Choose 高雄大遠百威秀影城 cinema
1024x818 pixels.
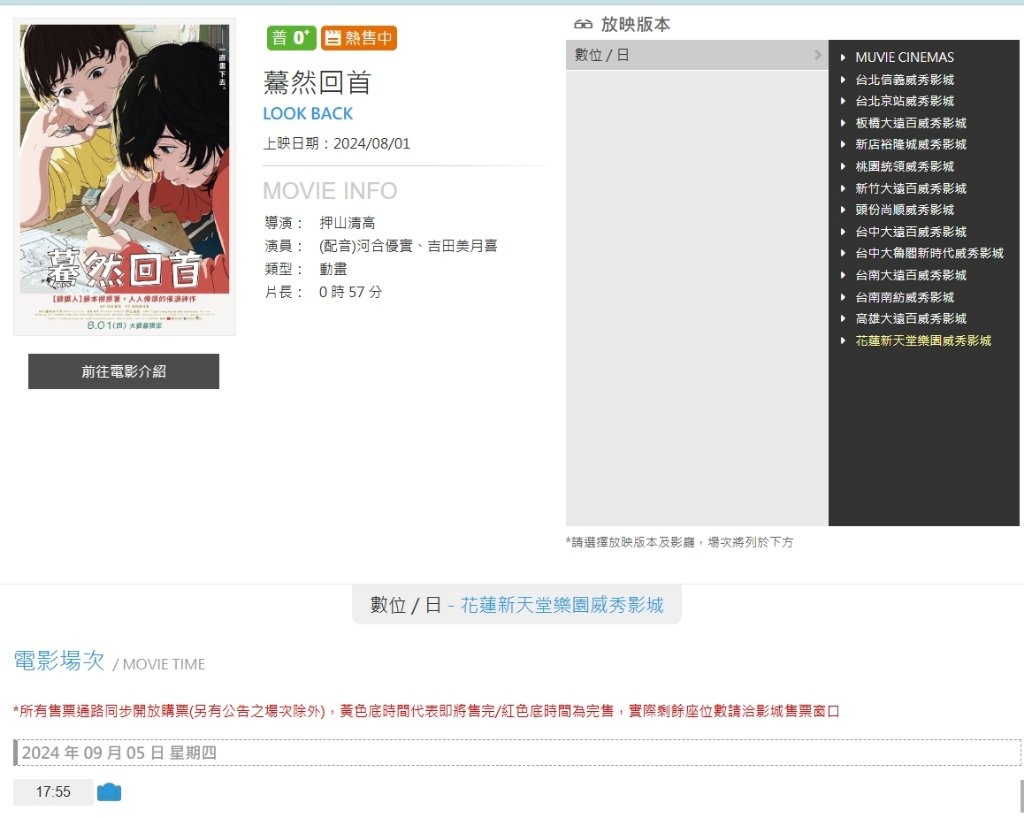coord(911,319)
